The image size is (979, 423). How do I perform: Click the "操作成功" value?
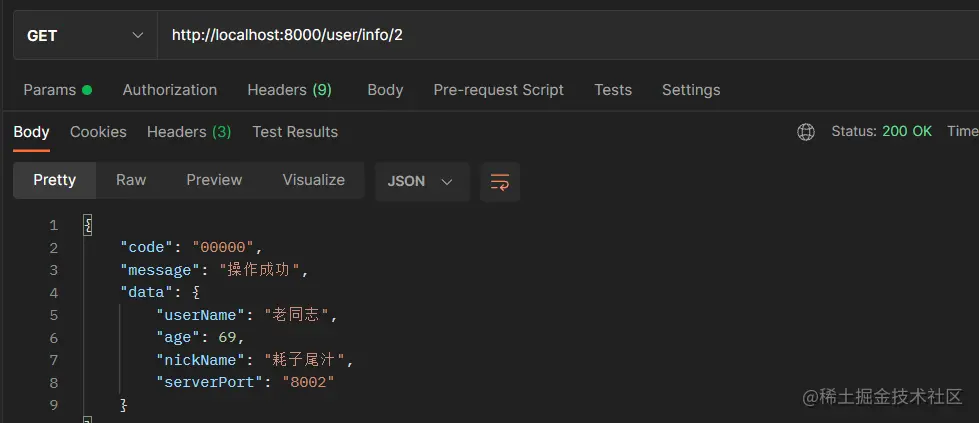click(260, 270)
